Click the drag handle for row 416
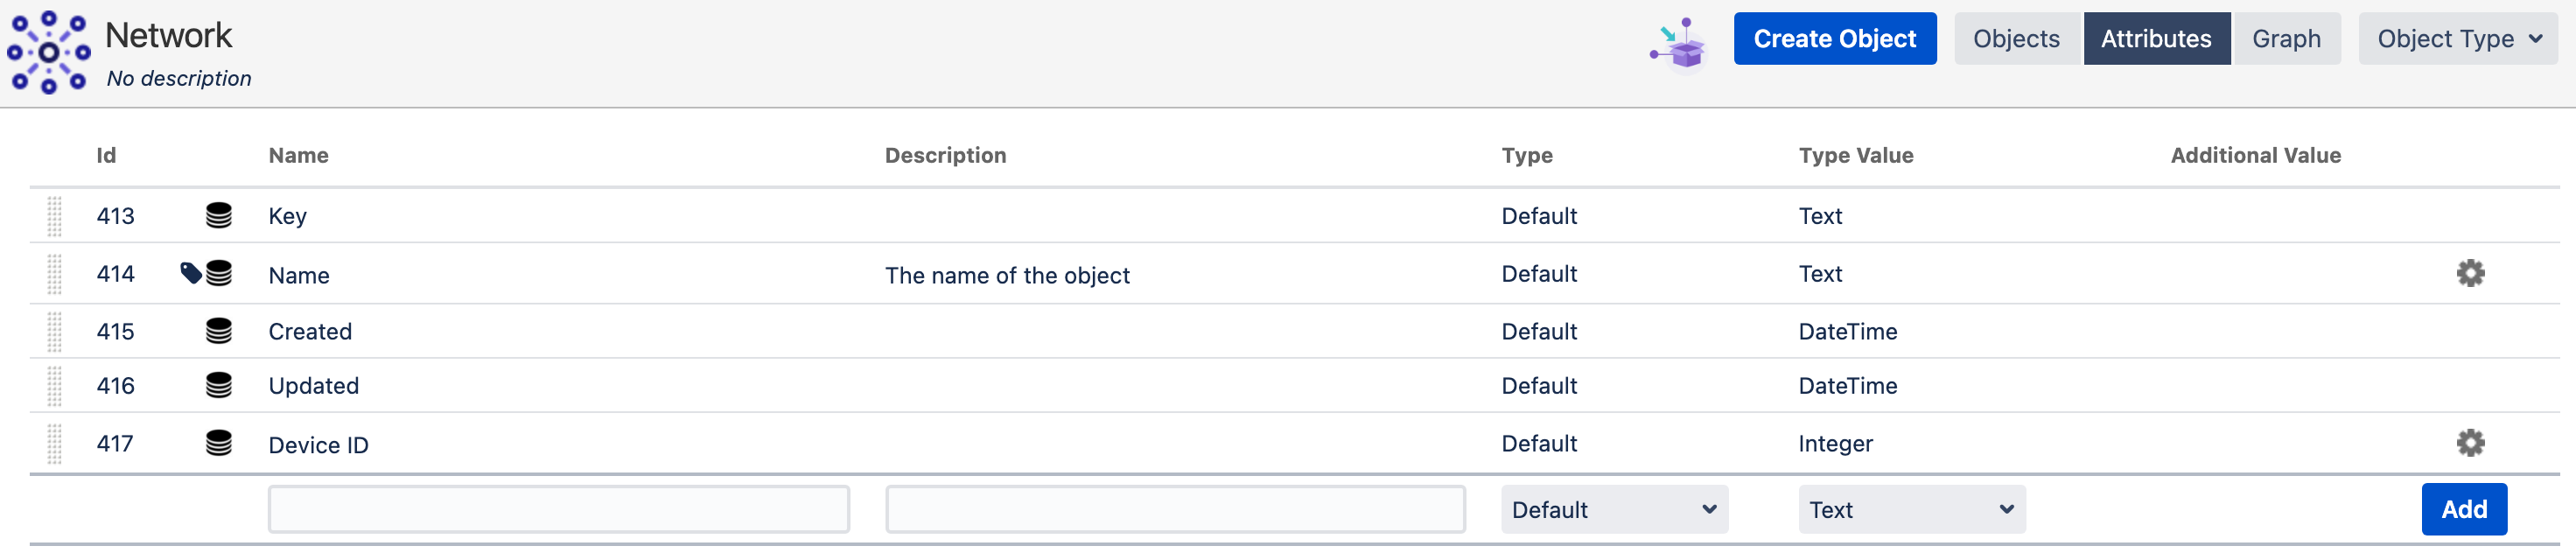Viewport: 2576px width, 560px height. (x=55, y=386)
